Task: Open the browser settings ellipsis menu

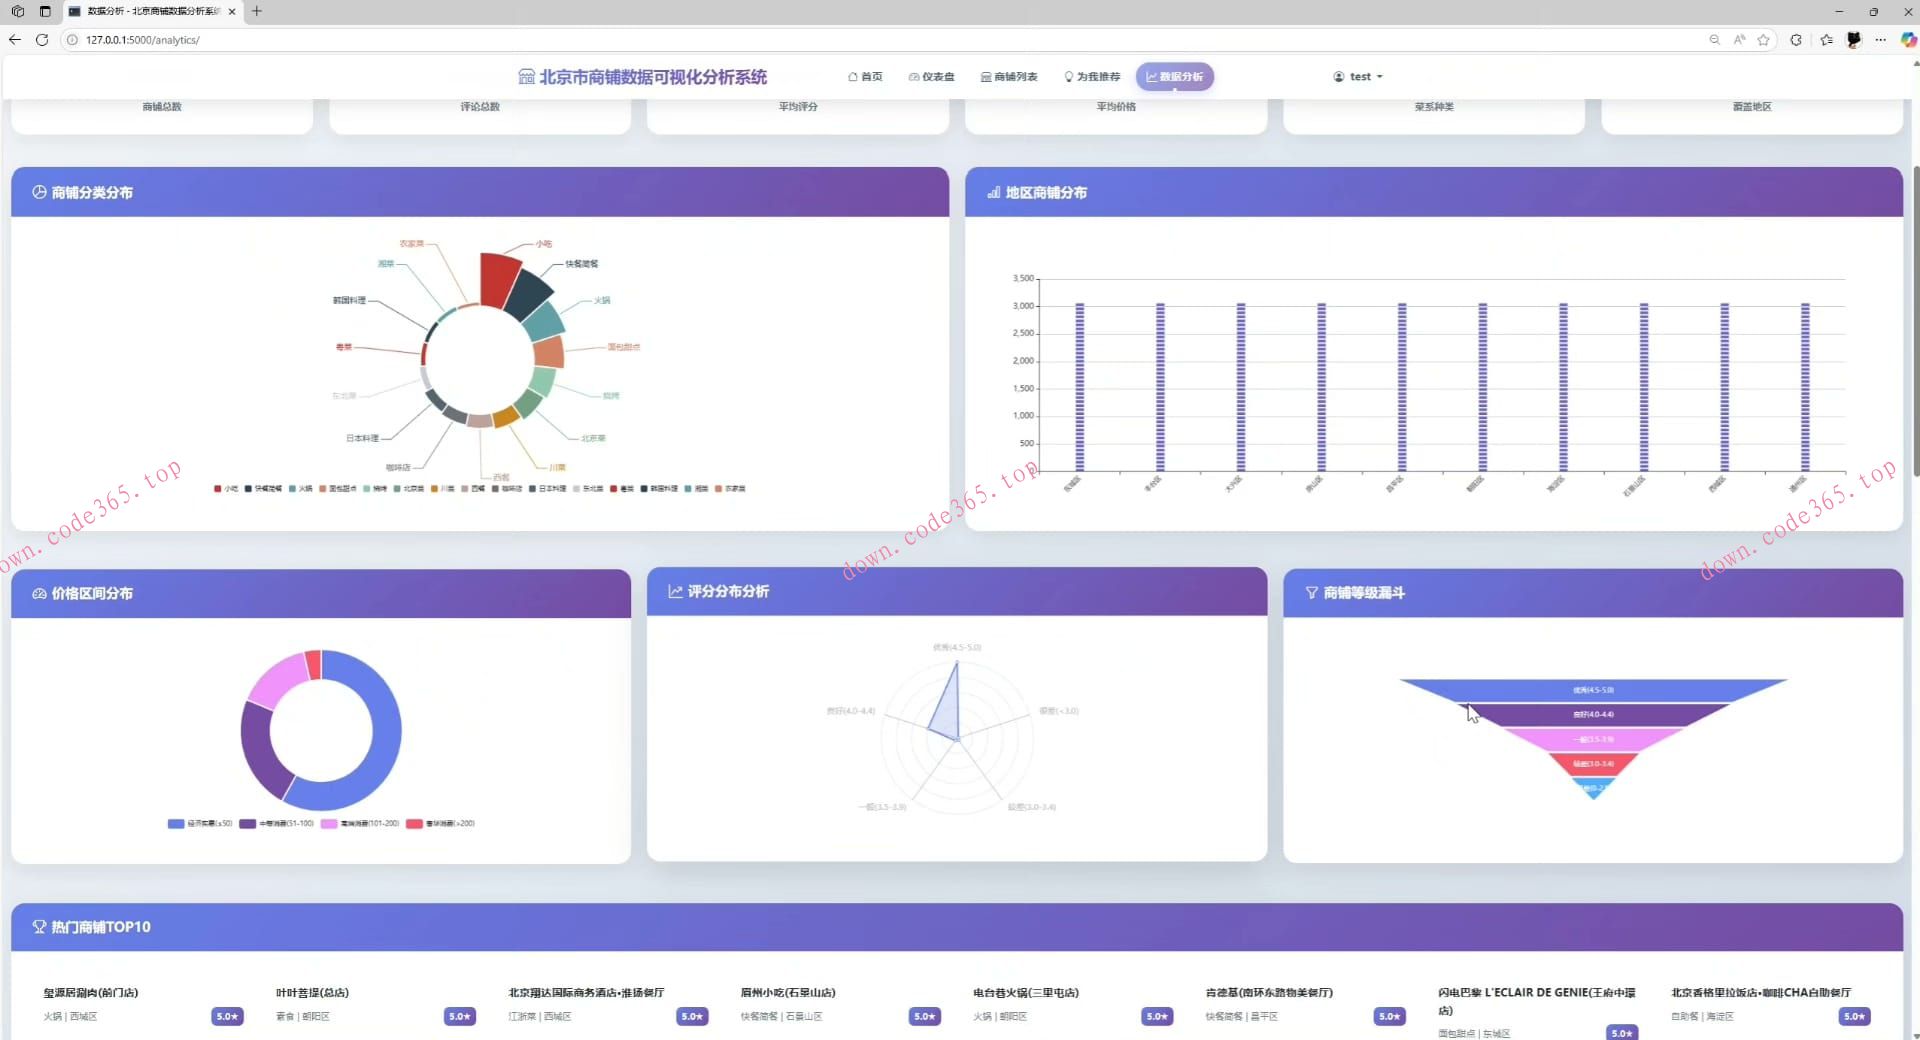Action: point(1881,40)
